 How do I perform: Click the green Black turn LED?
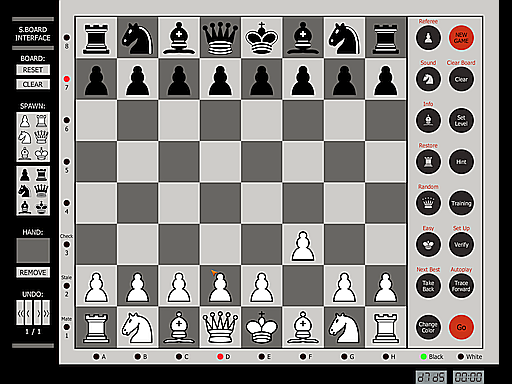(423, 357)
